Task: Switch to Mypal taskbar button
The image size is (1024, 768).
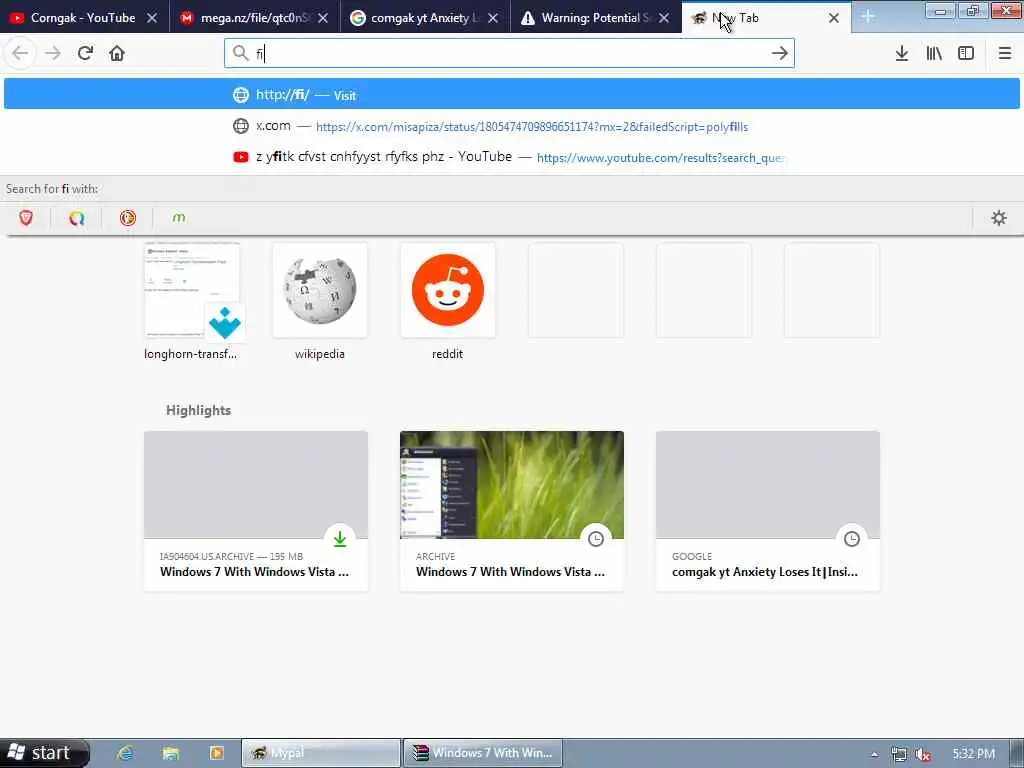Action: (x=321, y=753)
